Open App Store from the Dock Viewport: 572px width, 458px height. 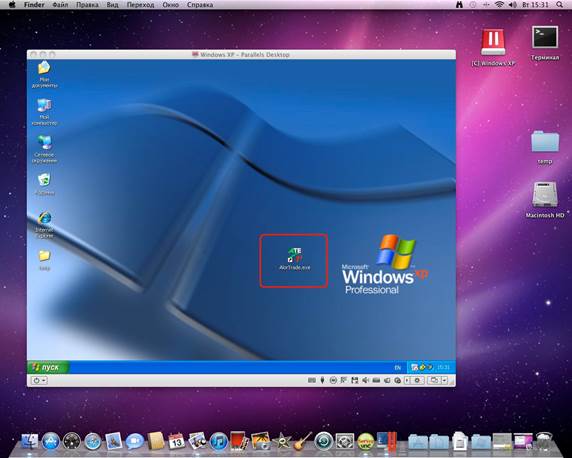point(51,441)
